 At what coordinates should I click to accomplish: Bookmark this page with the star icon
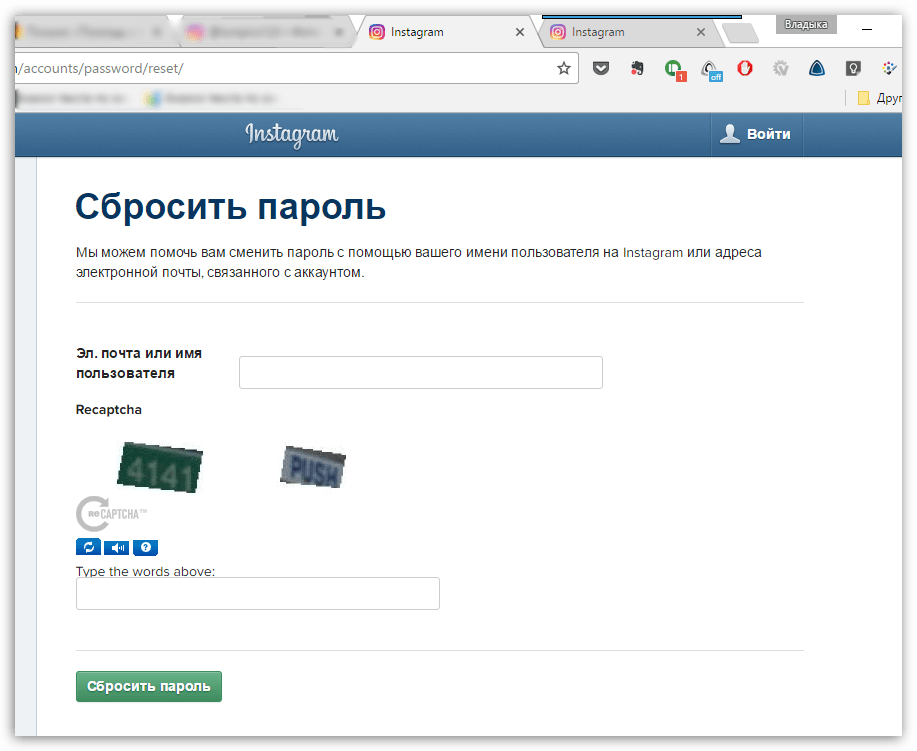[564, 68]
